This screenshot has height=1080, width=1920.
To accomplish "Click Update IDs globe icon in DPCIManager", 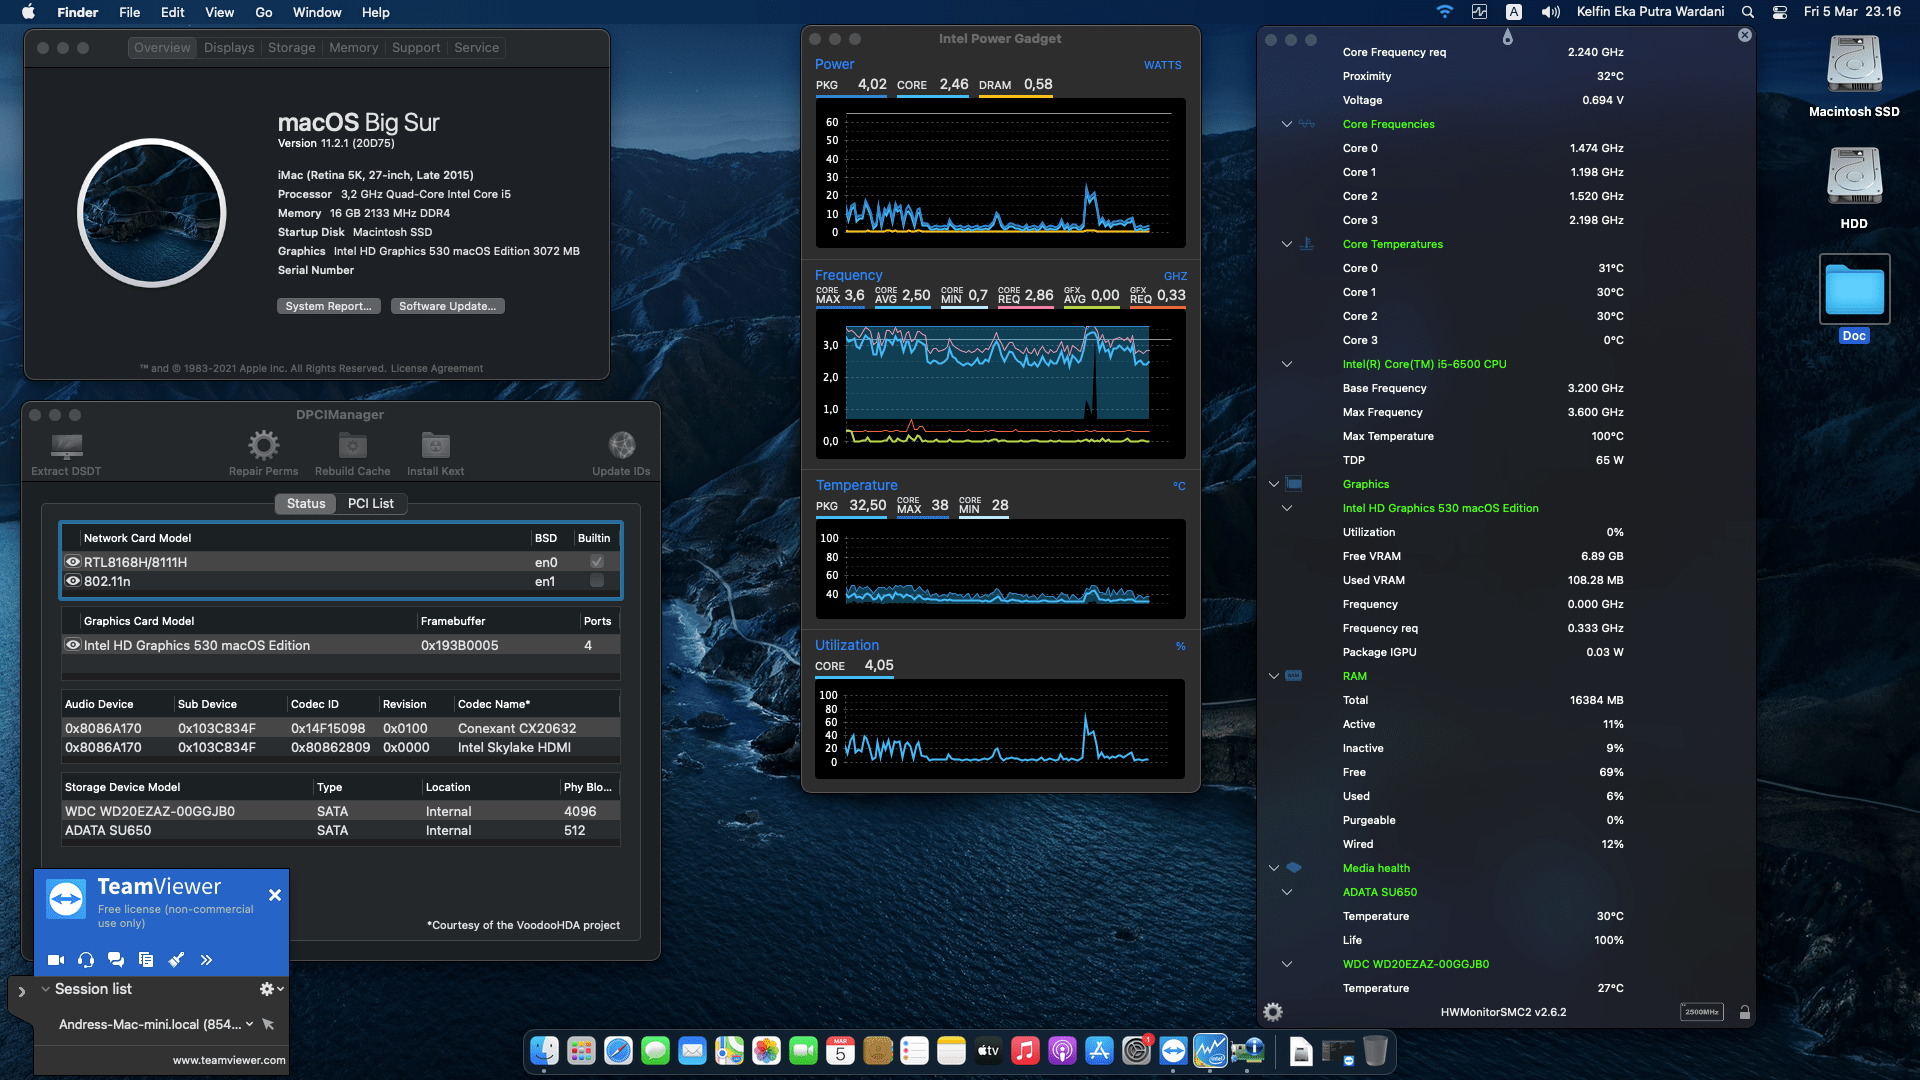I will [621, 445].
